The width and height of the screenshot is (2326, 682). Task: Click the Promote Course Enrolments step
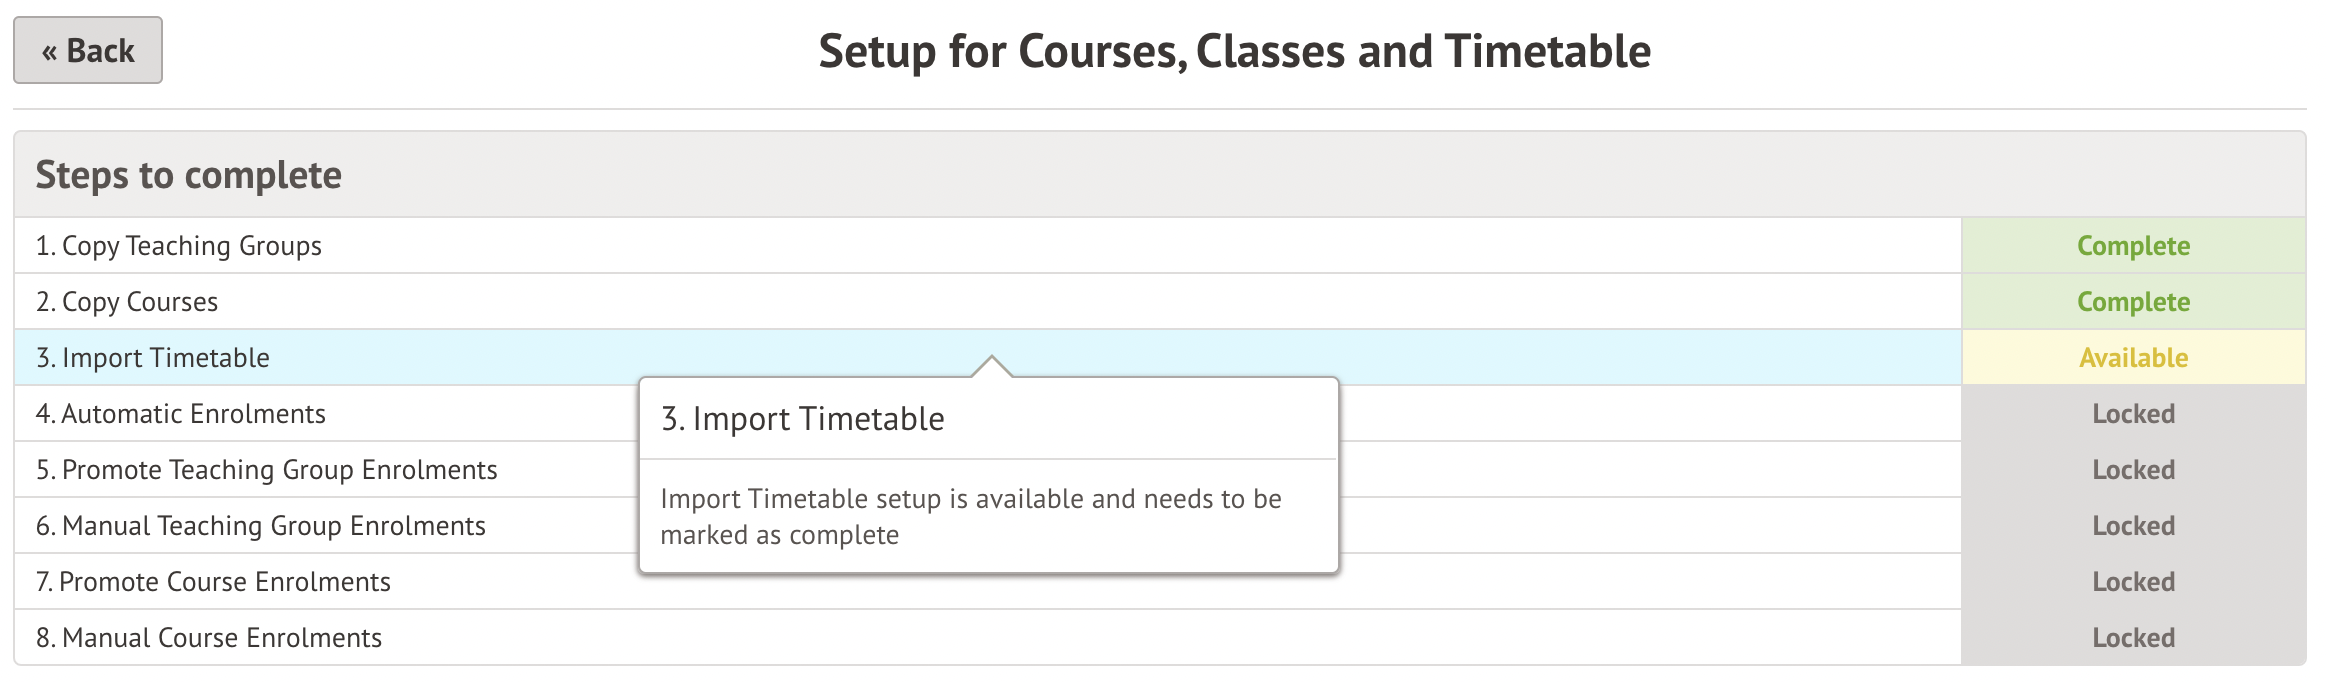(214, 582)
